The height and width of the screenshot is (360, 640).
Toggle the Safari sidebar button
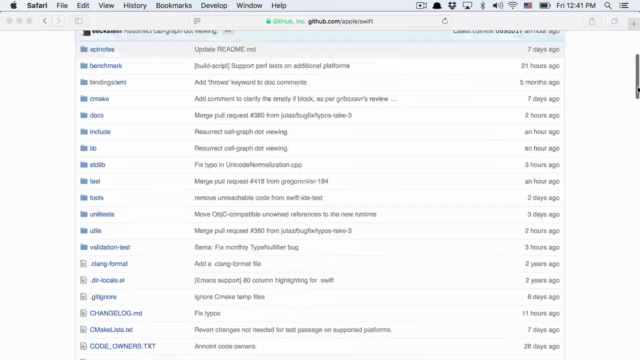[x=79, y=21]
